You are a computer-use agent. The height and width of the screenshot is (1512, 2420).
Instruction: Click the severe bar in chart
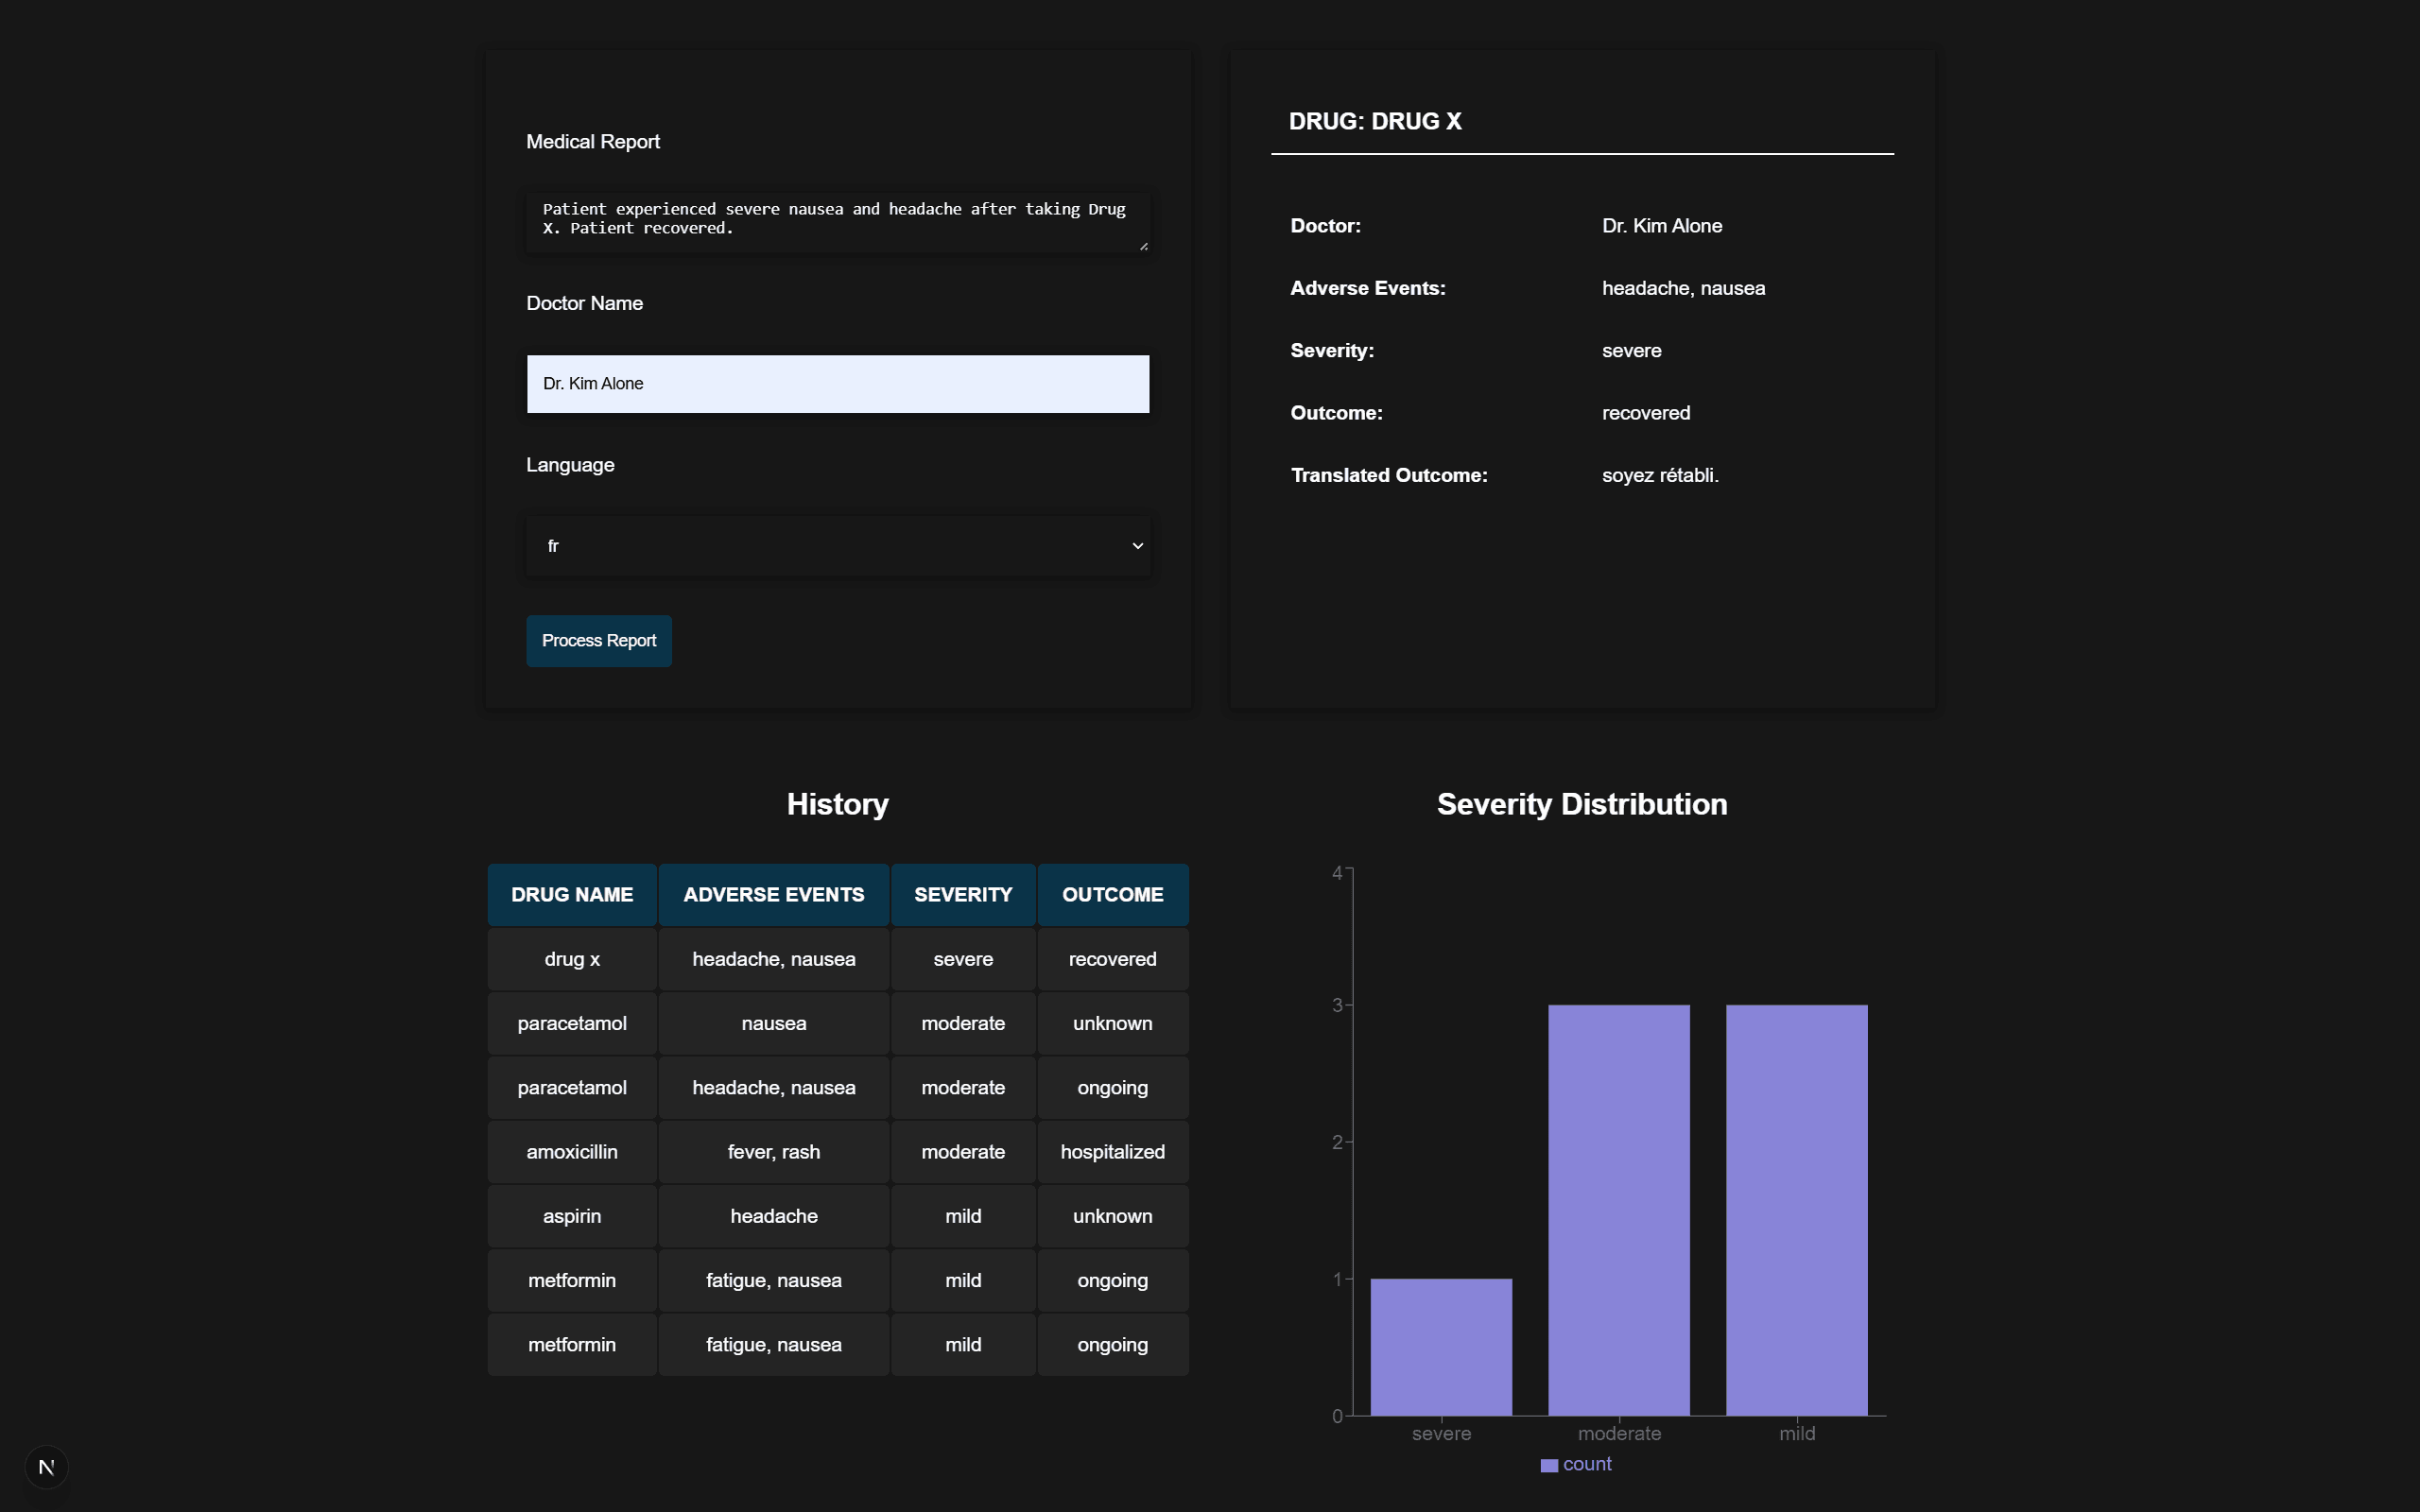[1441, 1346]
